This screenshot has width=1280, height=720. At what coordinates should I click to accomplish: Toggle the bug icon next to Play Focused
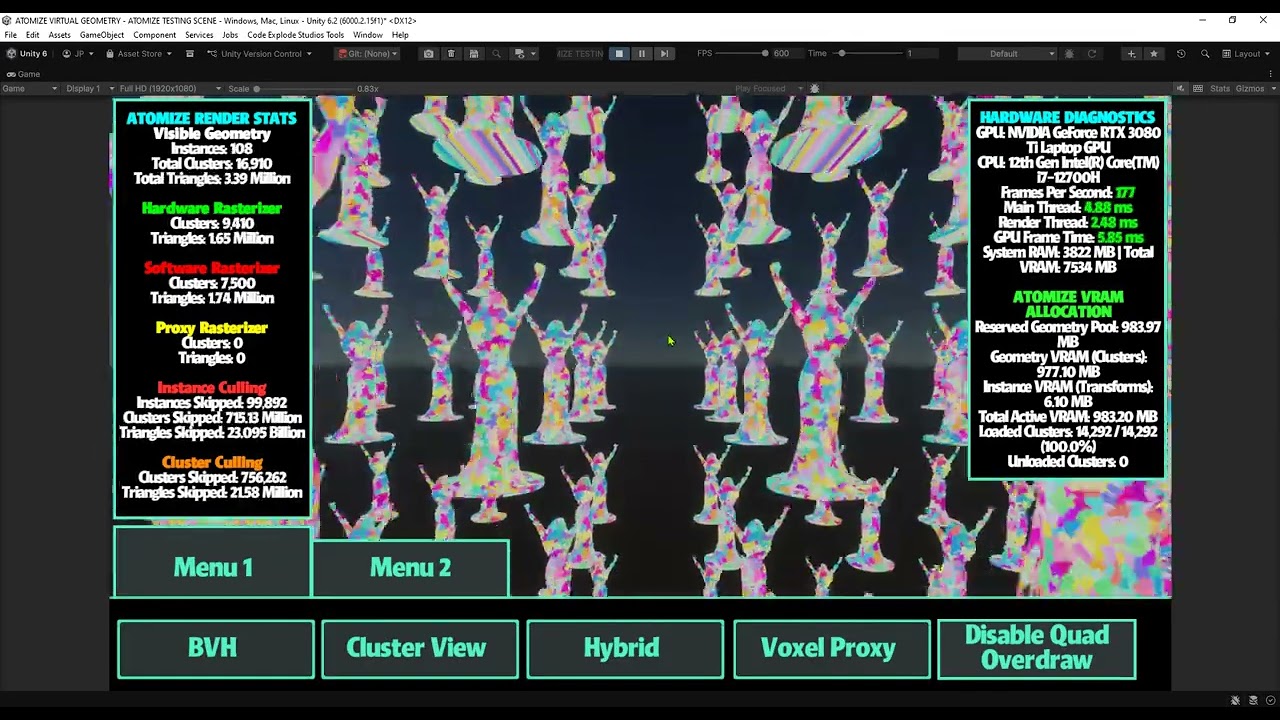(814, 89)
